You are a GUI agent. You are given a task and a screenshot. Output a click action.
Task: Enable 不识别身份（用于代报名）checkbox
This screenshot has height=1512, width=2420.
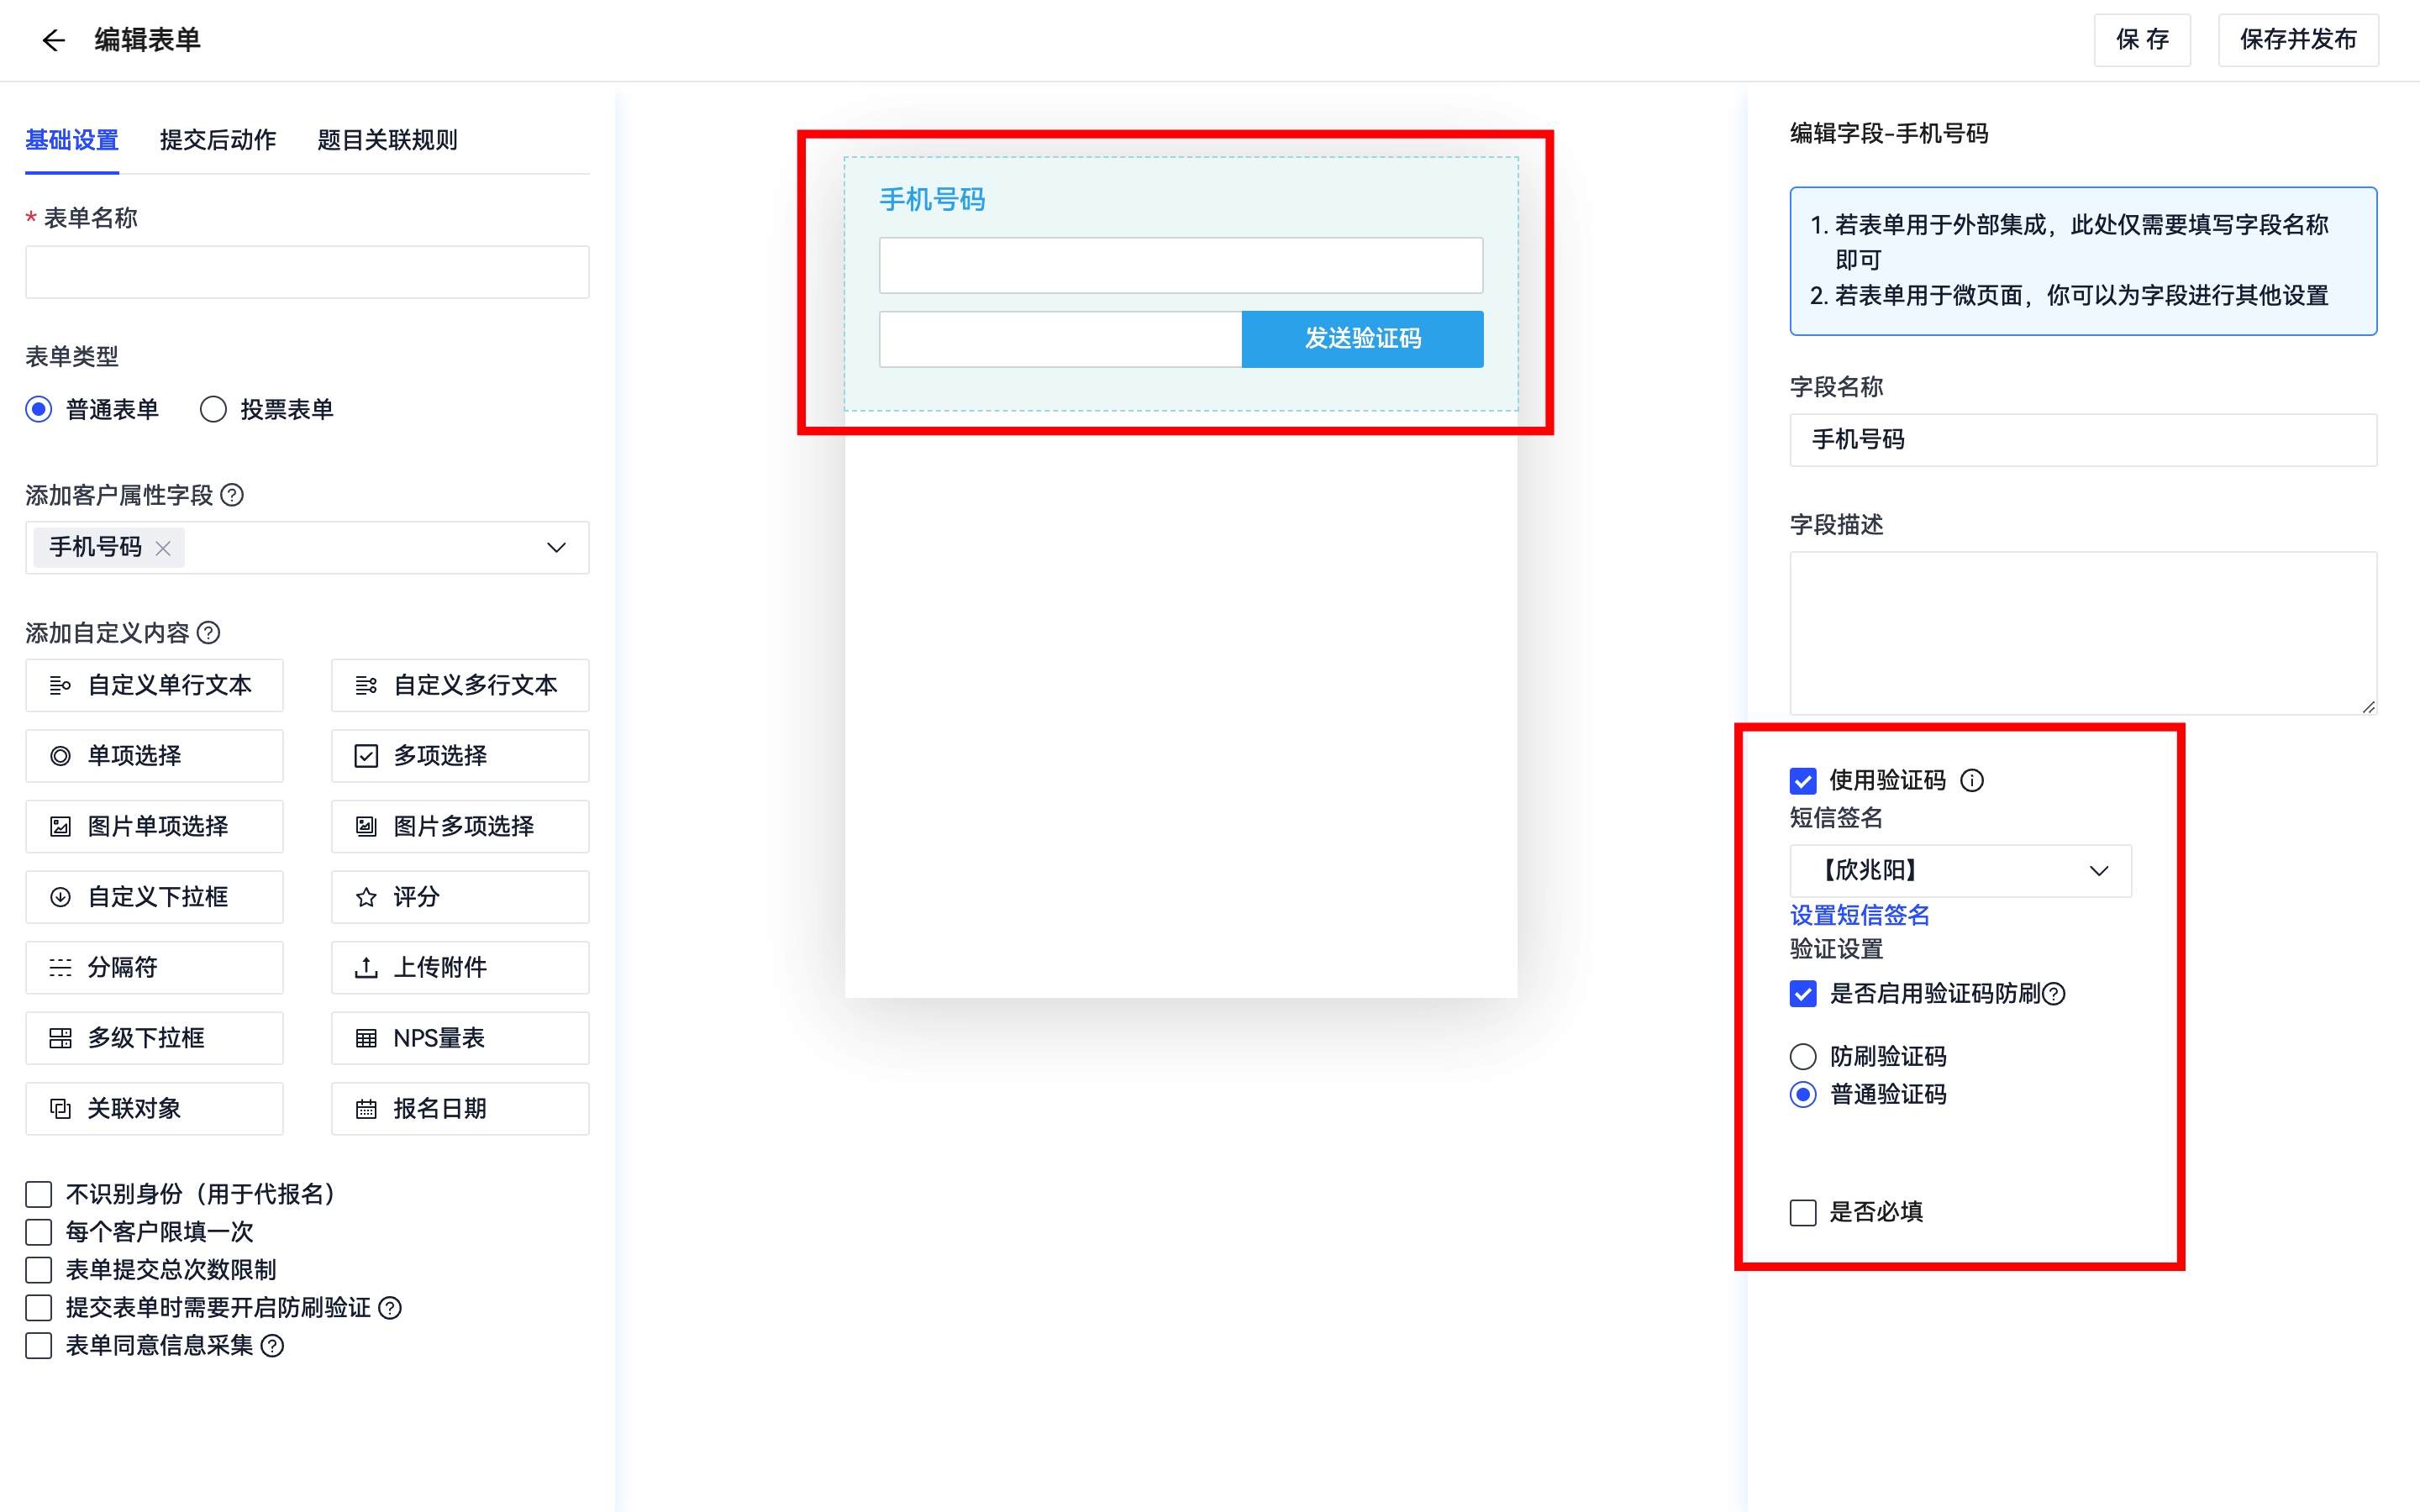[39, 1194]
